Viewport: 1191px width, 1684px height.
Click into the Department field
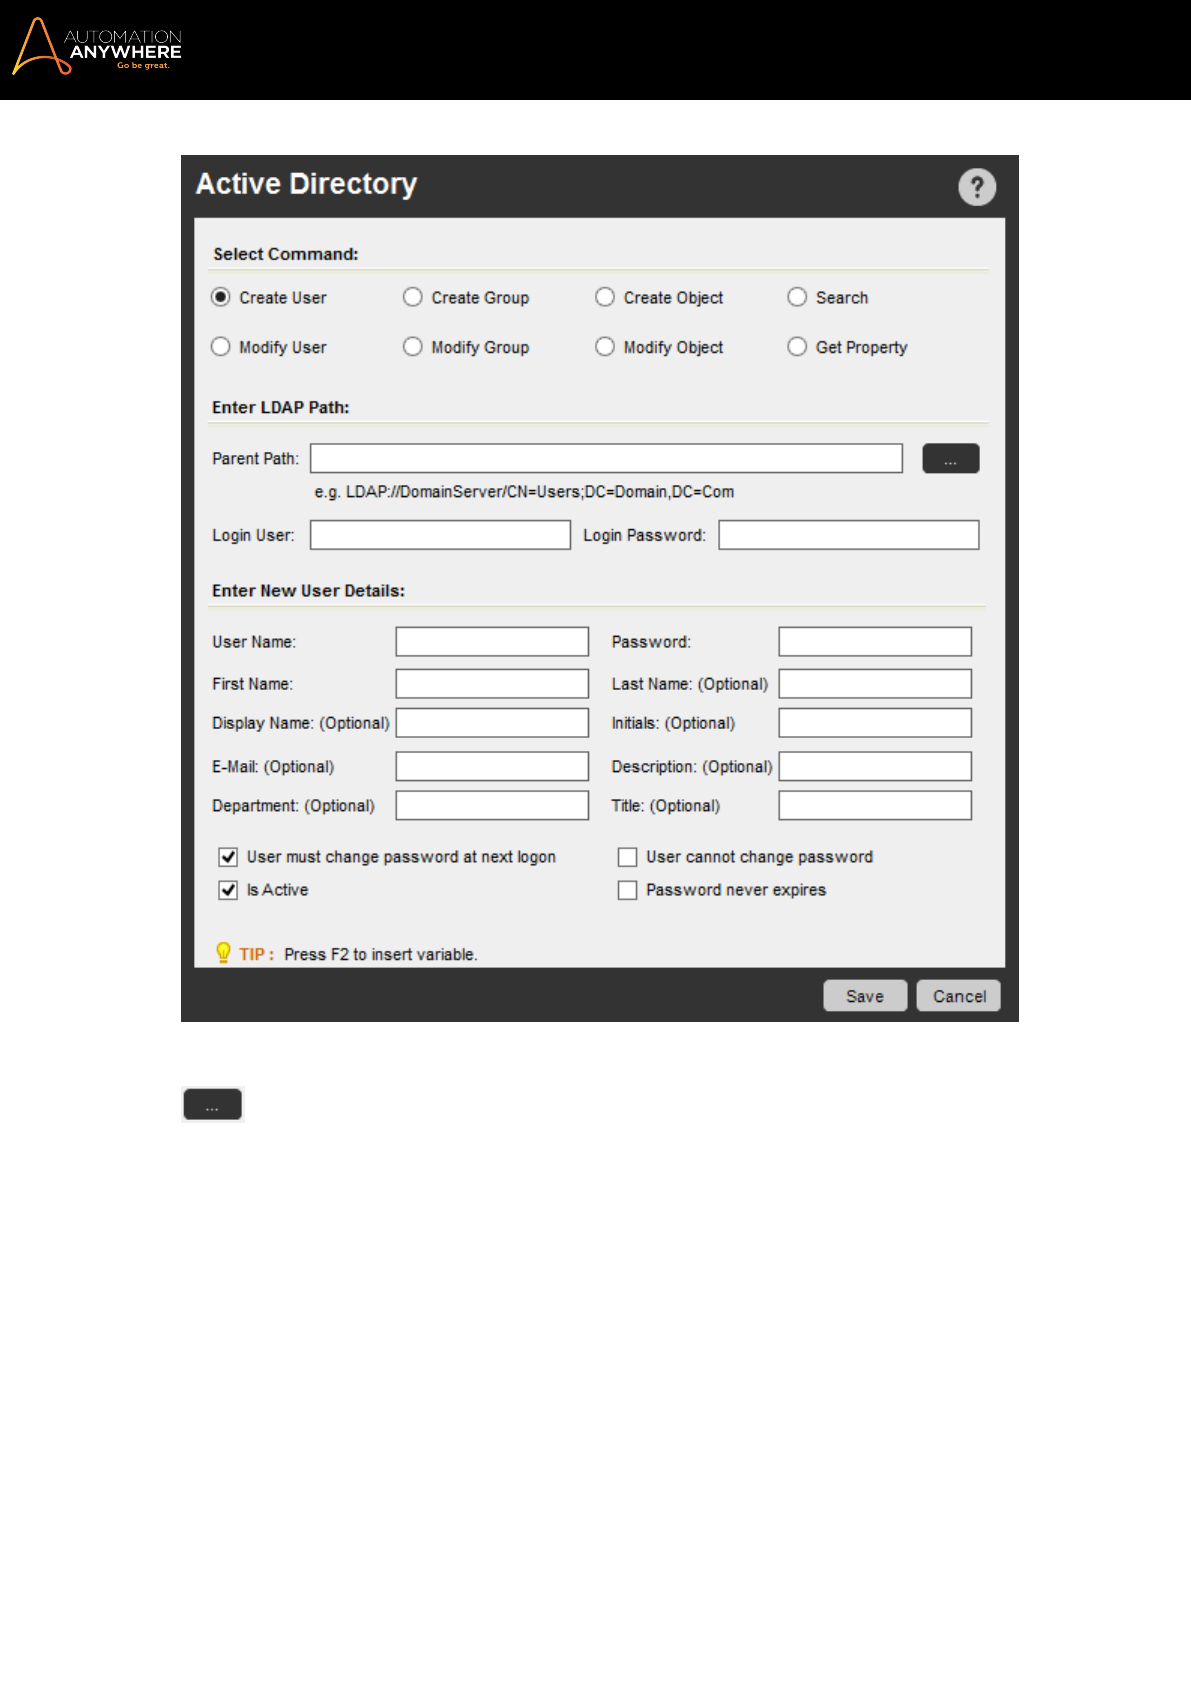492,806
